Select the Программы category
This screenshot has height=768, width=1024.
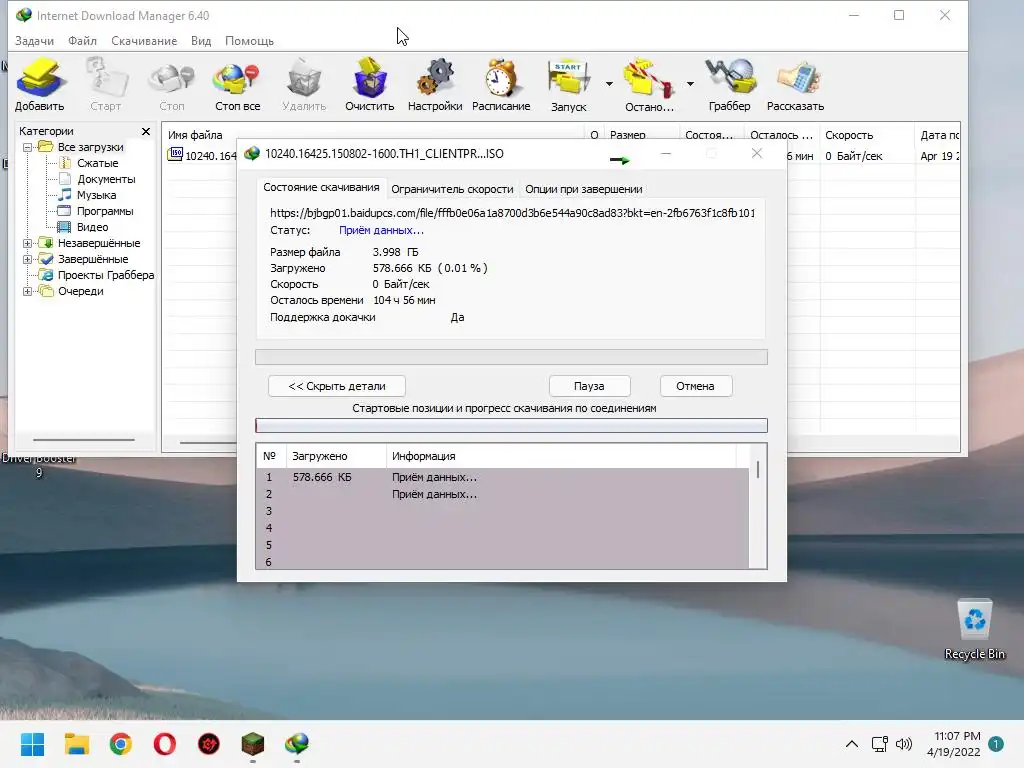click(x=104, y=211)
